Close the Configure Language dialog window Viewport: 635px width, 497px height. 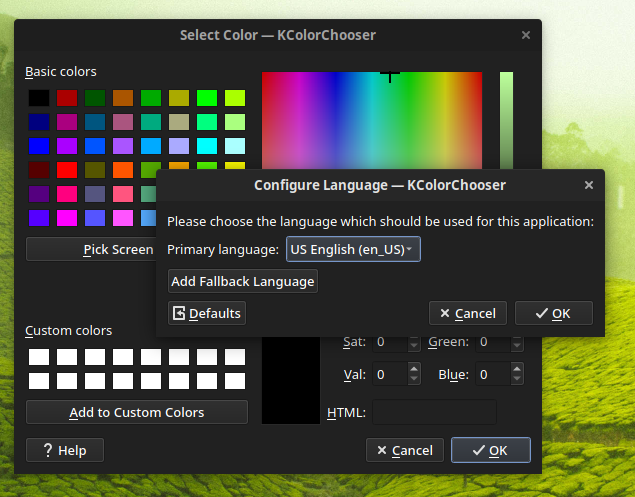[589, 185]
